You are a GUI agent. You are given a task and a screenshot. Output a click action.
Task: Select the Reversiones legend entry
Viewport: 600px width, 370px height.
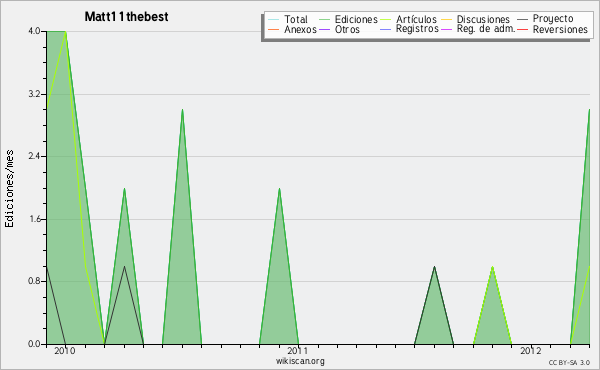[560, 29]
